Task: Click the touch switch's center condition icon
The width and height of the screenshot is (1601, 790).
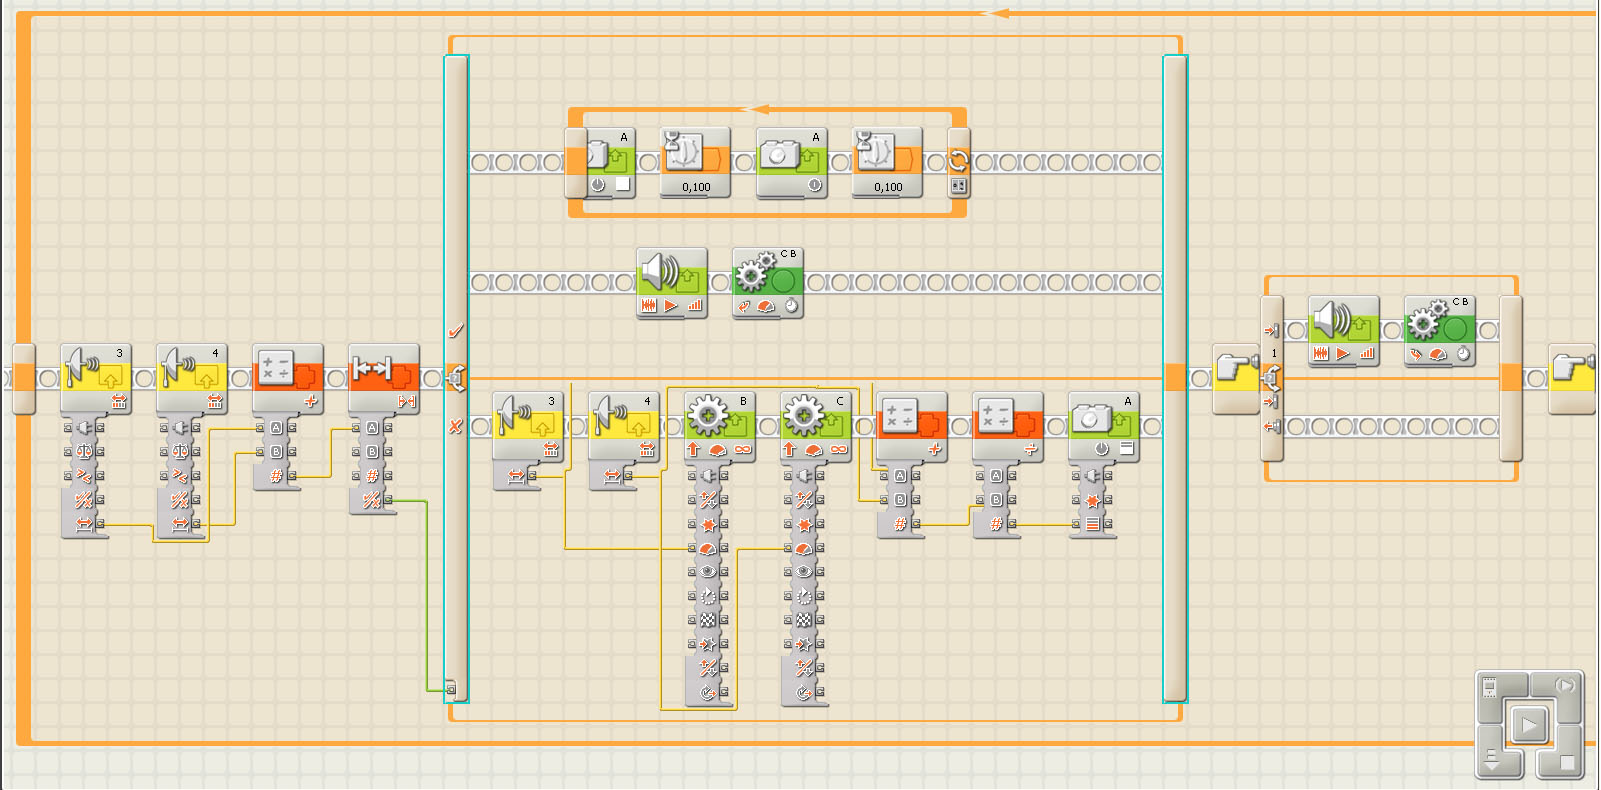Action: (x=1272, y=378)
